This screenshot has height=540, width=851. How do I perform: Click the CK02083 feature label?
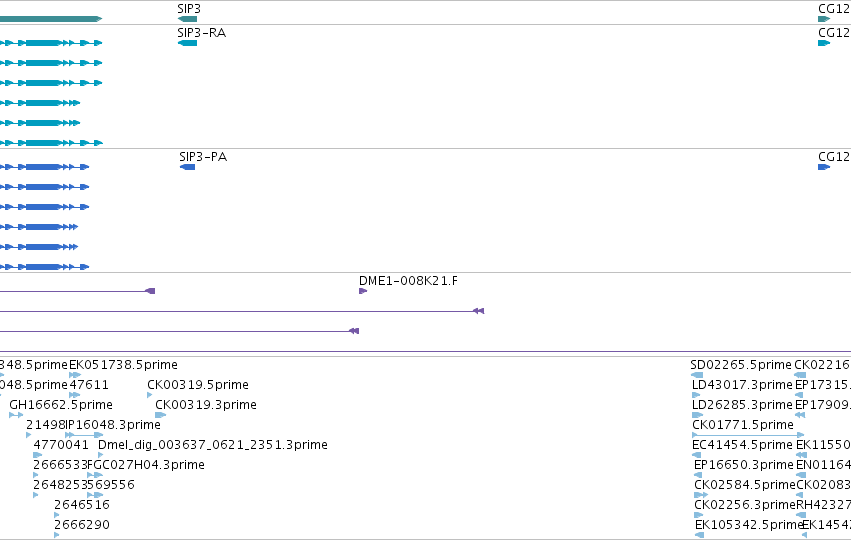(823, 485)
